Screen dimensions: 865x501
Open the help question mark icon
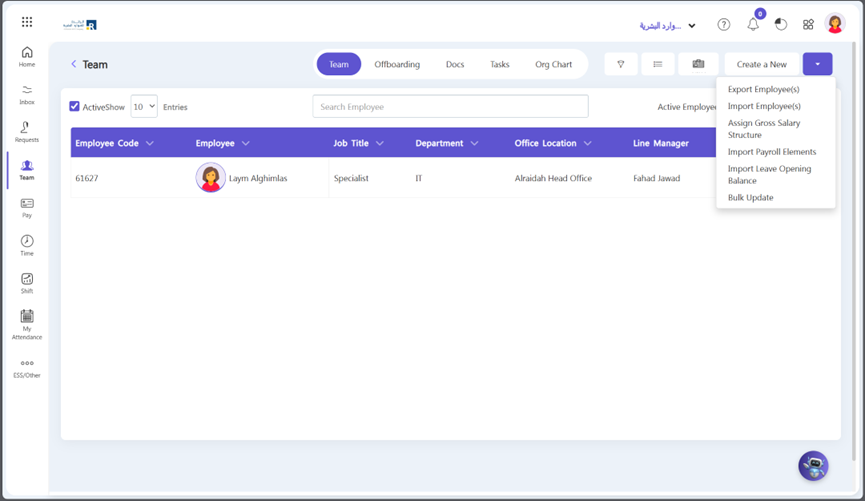tap(724, 25)
